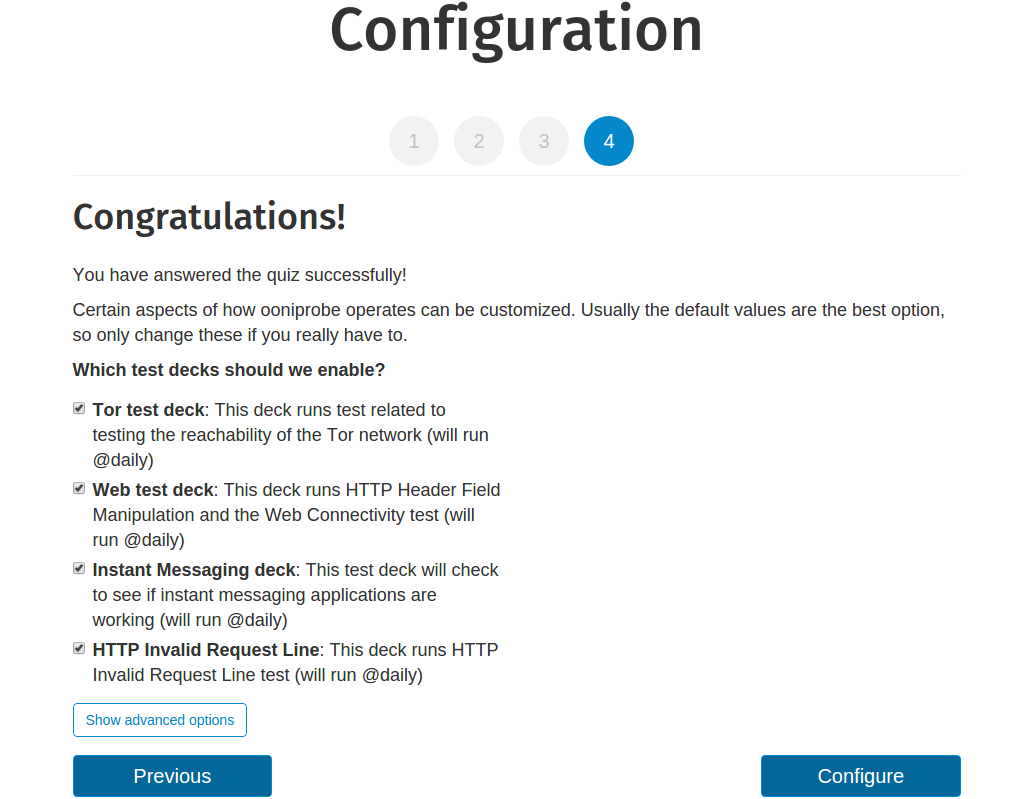The image size is (1020, 799).
Task: Click the bold "Instant Messaging deck" label text
Action: [x=194, y=570]
